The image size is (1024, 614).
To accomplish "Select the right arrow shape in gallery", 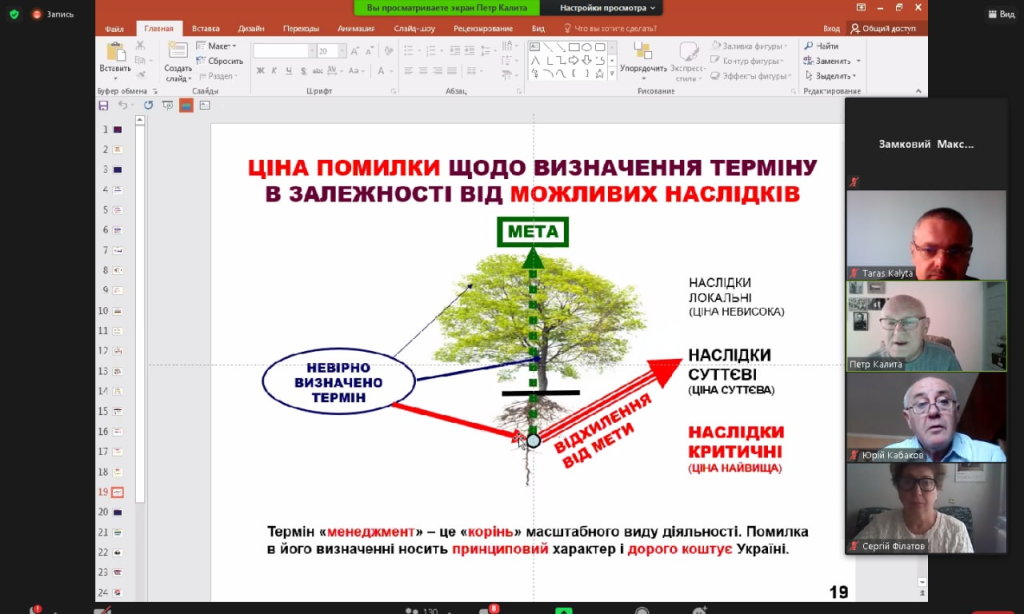I will tap(573, 60).
